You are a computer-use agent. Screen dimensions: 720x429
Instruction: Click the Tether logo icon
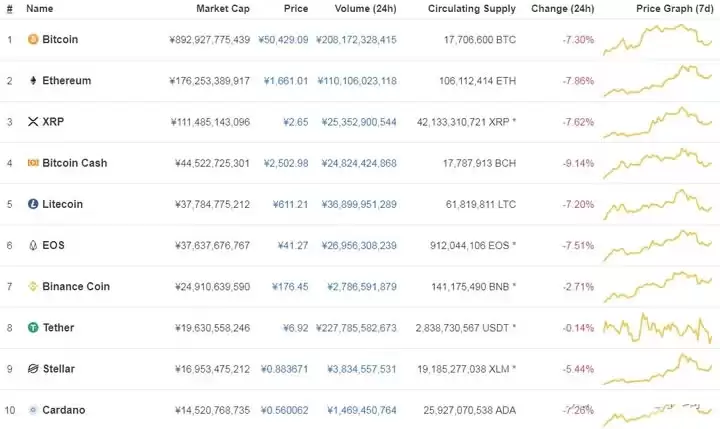coord(33,327)
